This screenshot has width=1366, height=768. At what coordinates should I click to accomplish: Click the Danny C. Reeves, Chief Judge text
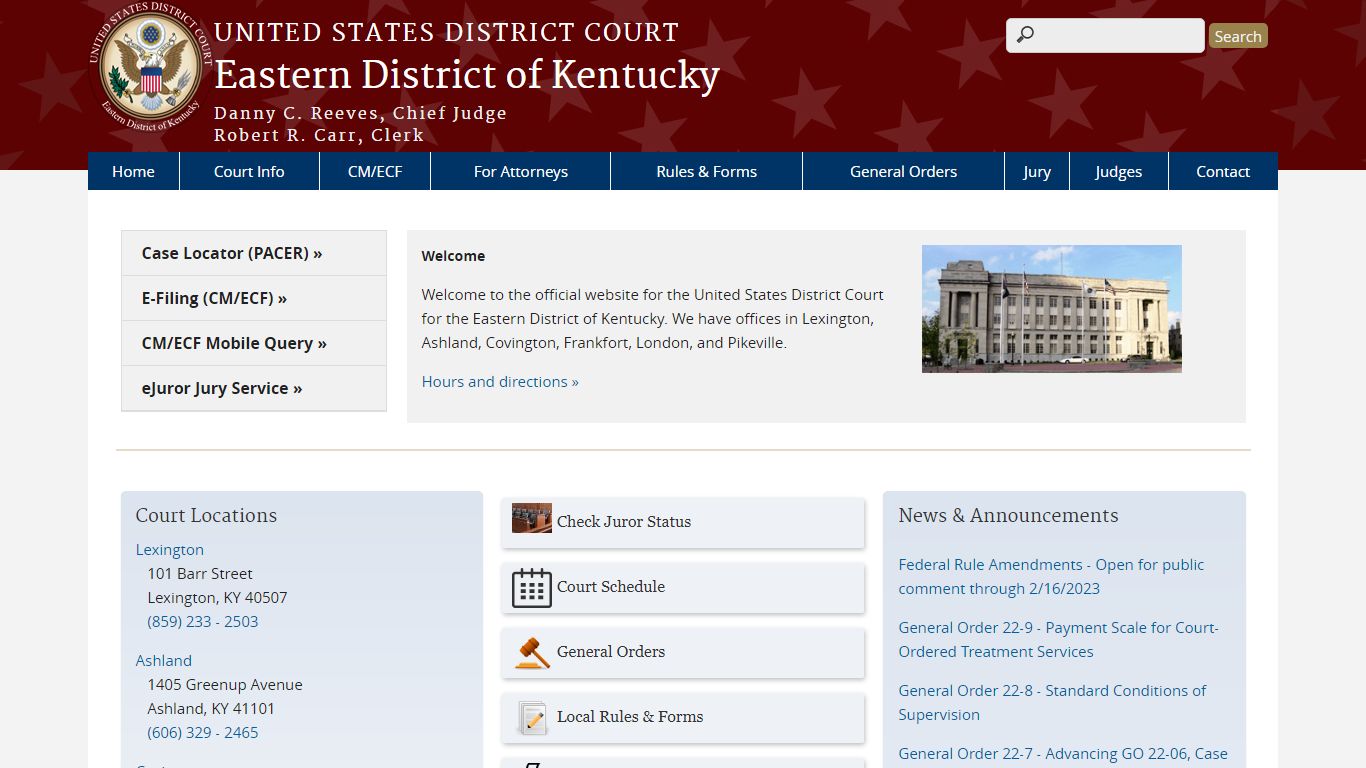(x=360, y=113)
